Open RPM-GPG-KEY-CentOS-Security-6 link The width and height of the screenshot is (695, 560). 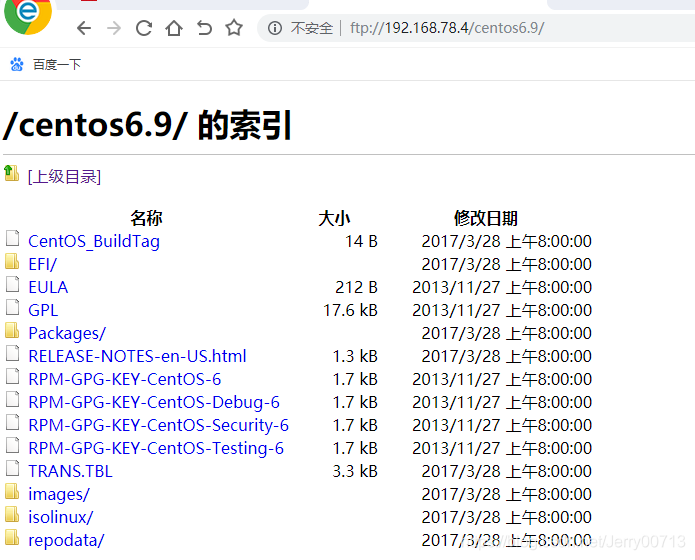(158, 426)
